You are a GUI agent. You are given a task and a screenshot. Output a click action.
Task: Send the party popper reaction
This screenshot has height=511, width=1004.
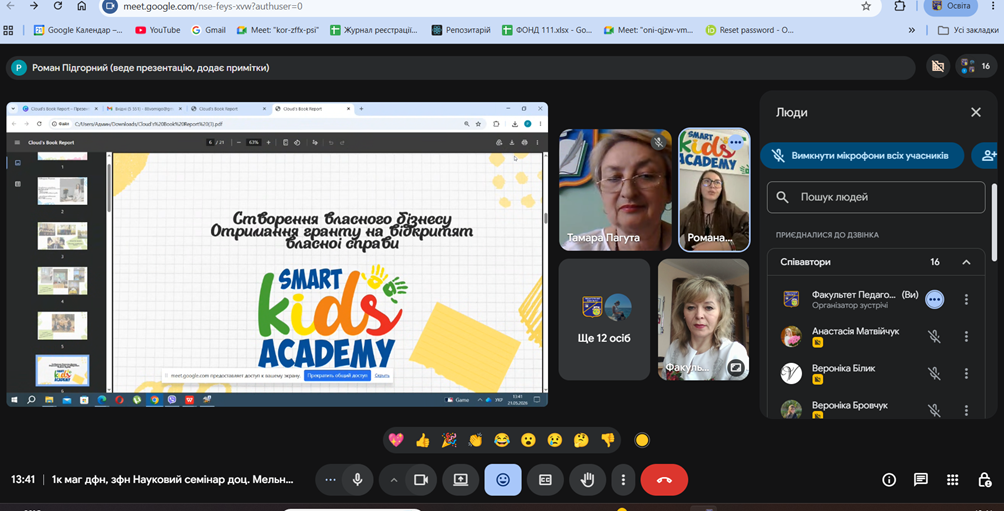[449, 440]
